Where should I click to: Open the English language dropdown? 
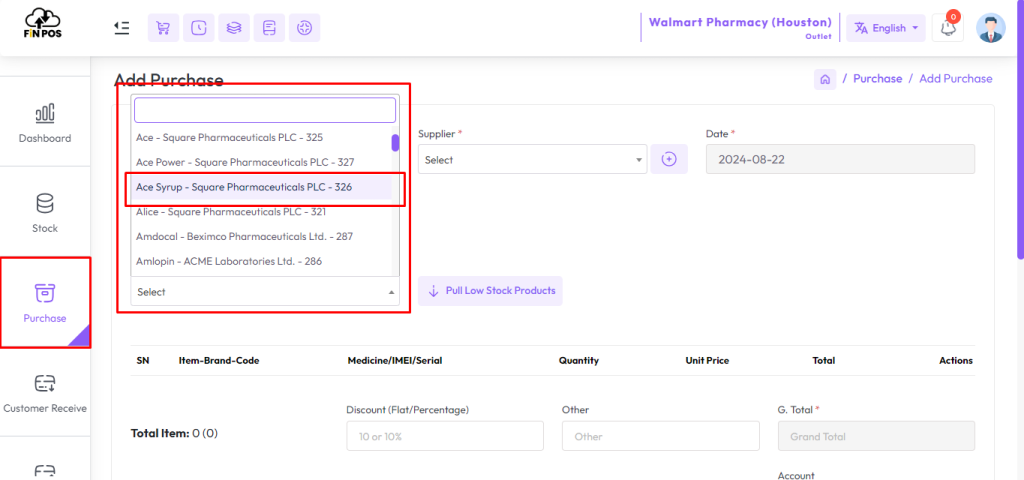[x=886, y=28]
